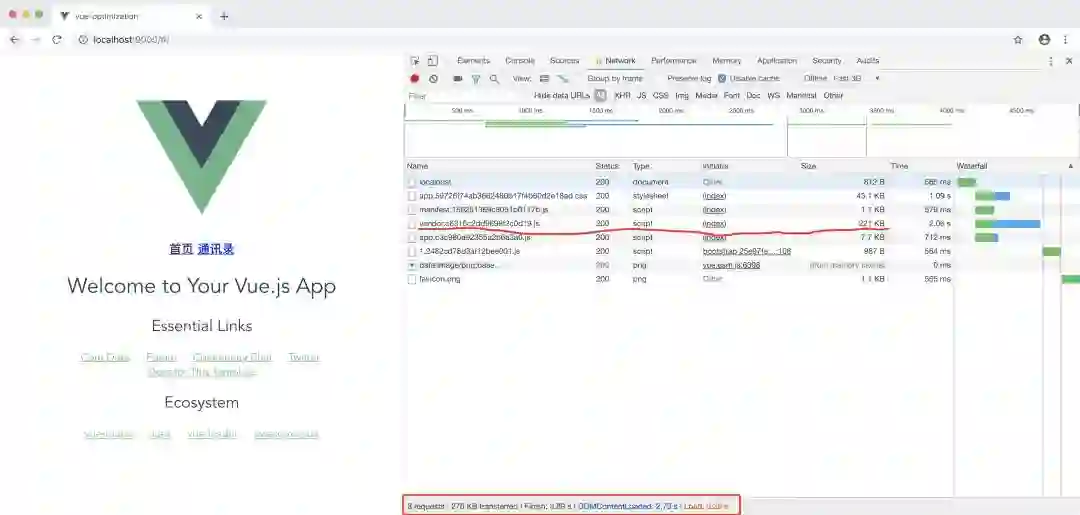Open the Elements tab

point(473,61)
